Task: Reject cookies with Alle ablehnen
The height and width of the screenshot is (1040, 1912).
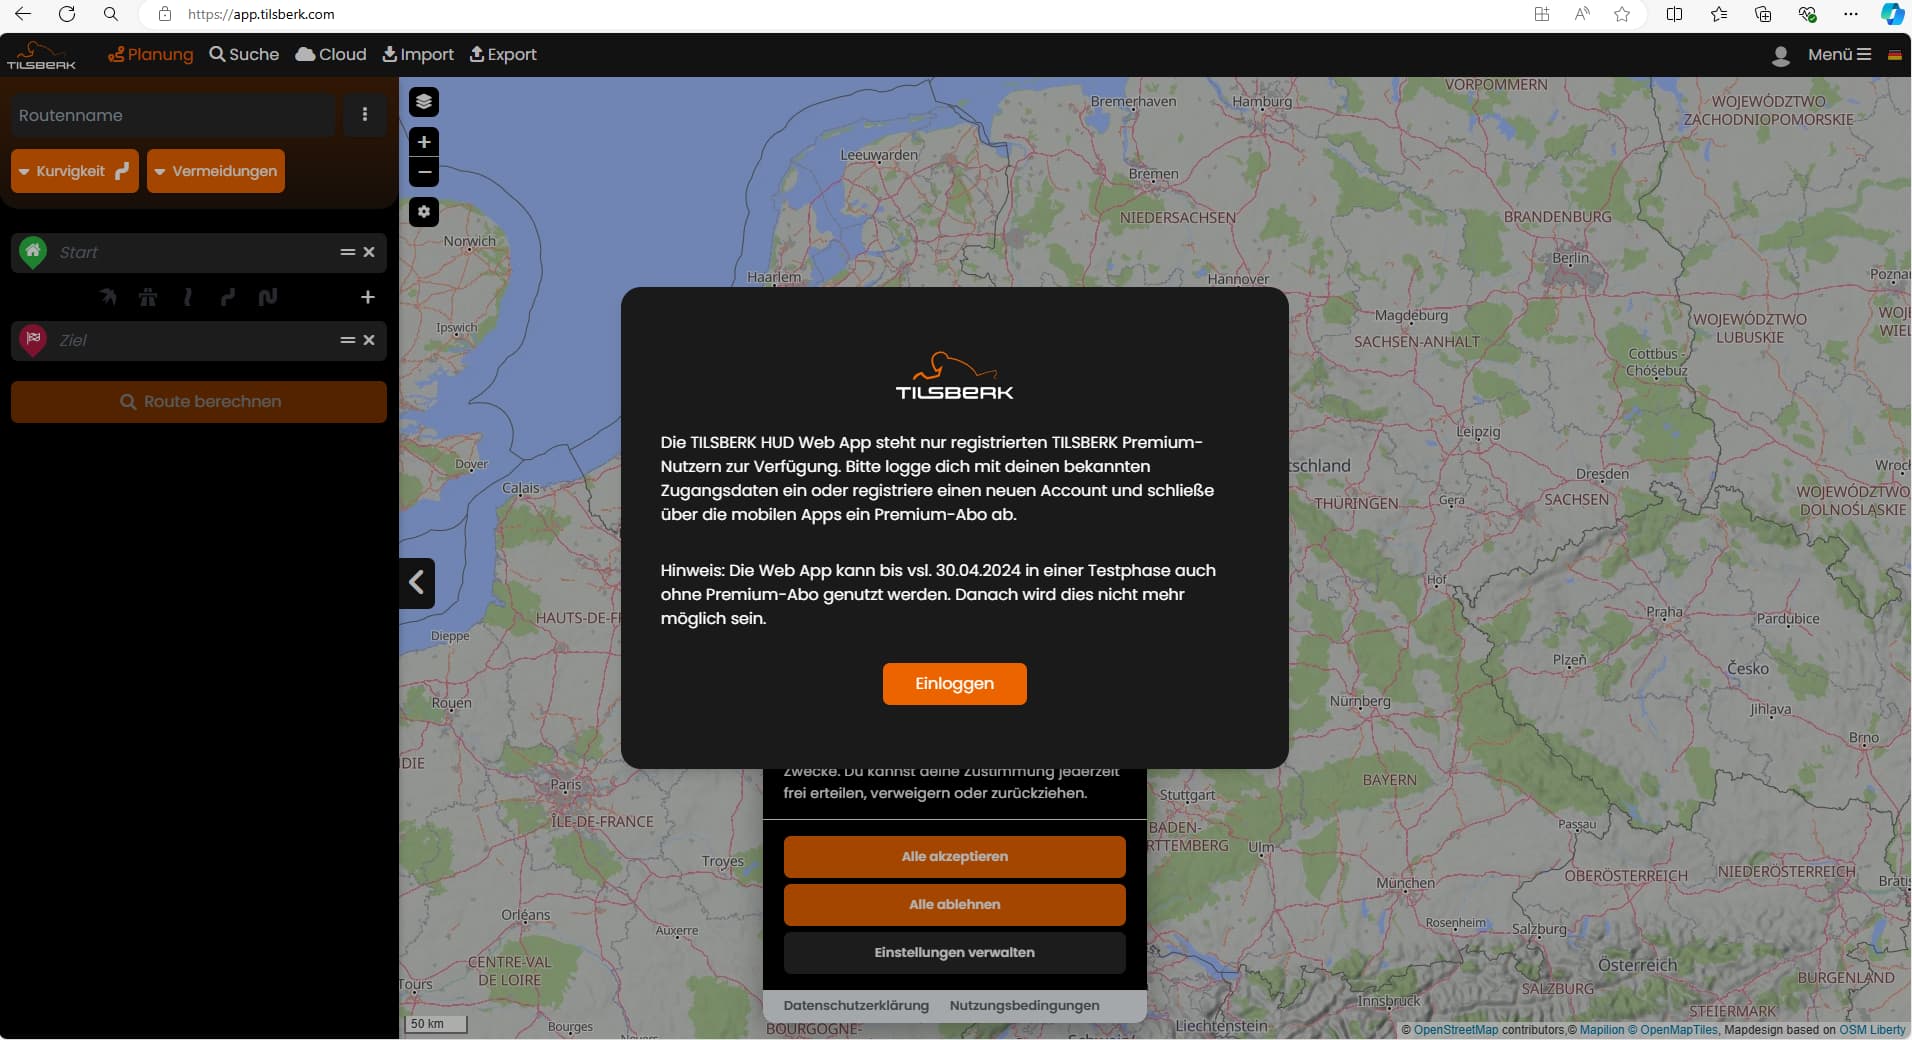Action: coord(954,904)
